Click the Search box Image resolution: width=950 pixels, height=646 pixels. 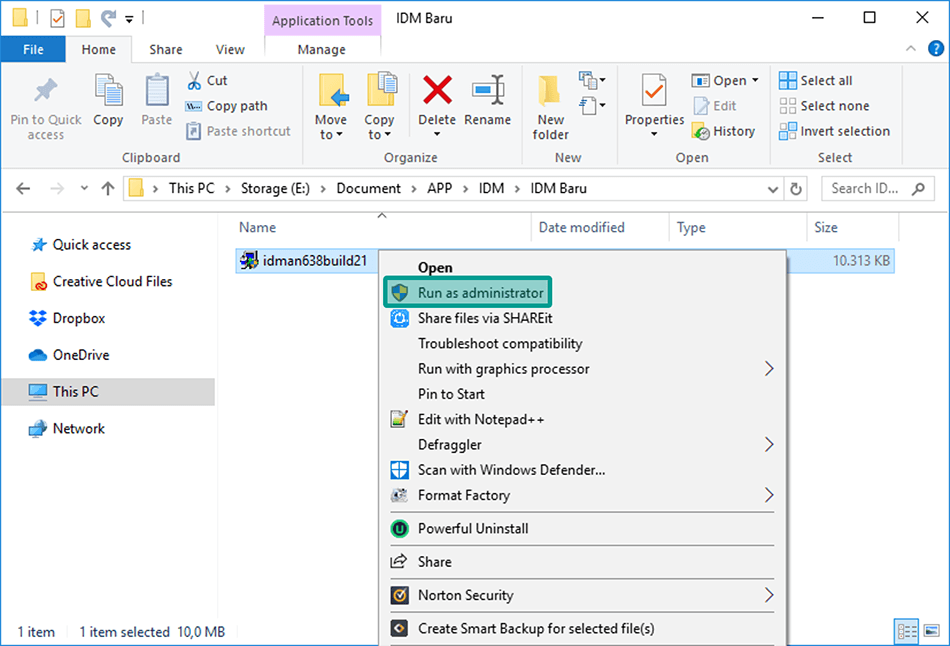point(877,188)
